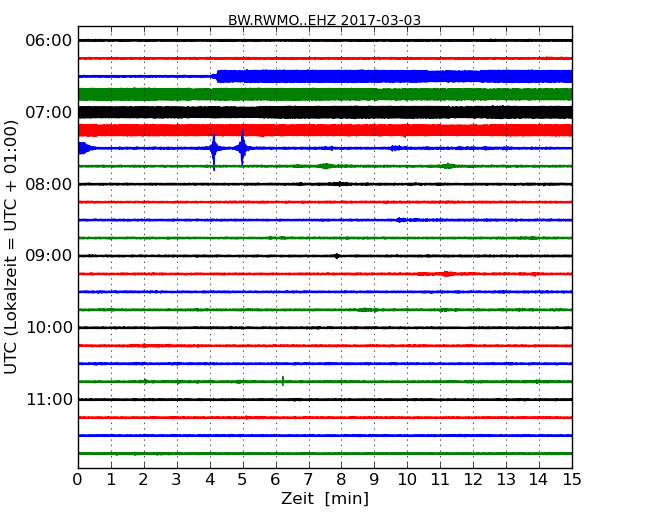This screenshot has width=650, height=520.
Task: Click the 07:00 y-axis time label
Action: pos(48,112)
